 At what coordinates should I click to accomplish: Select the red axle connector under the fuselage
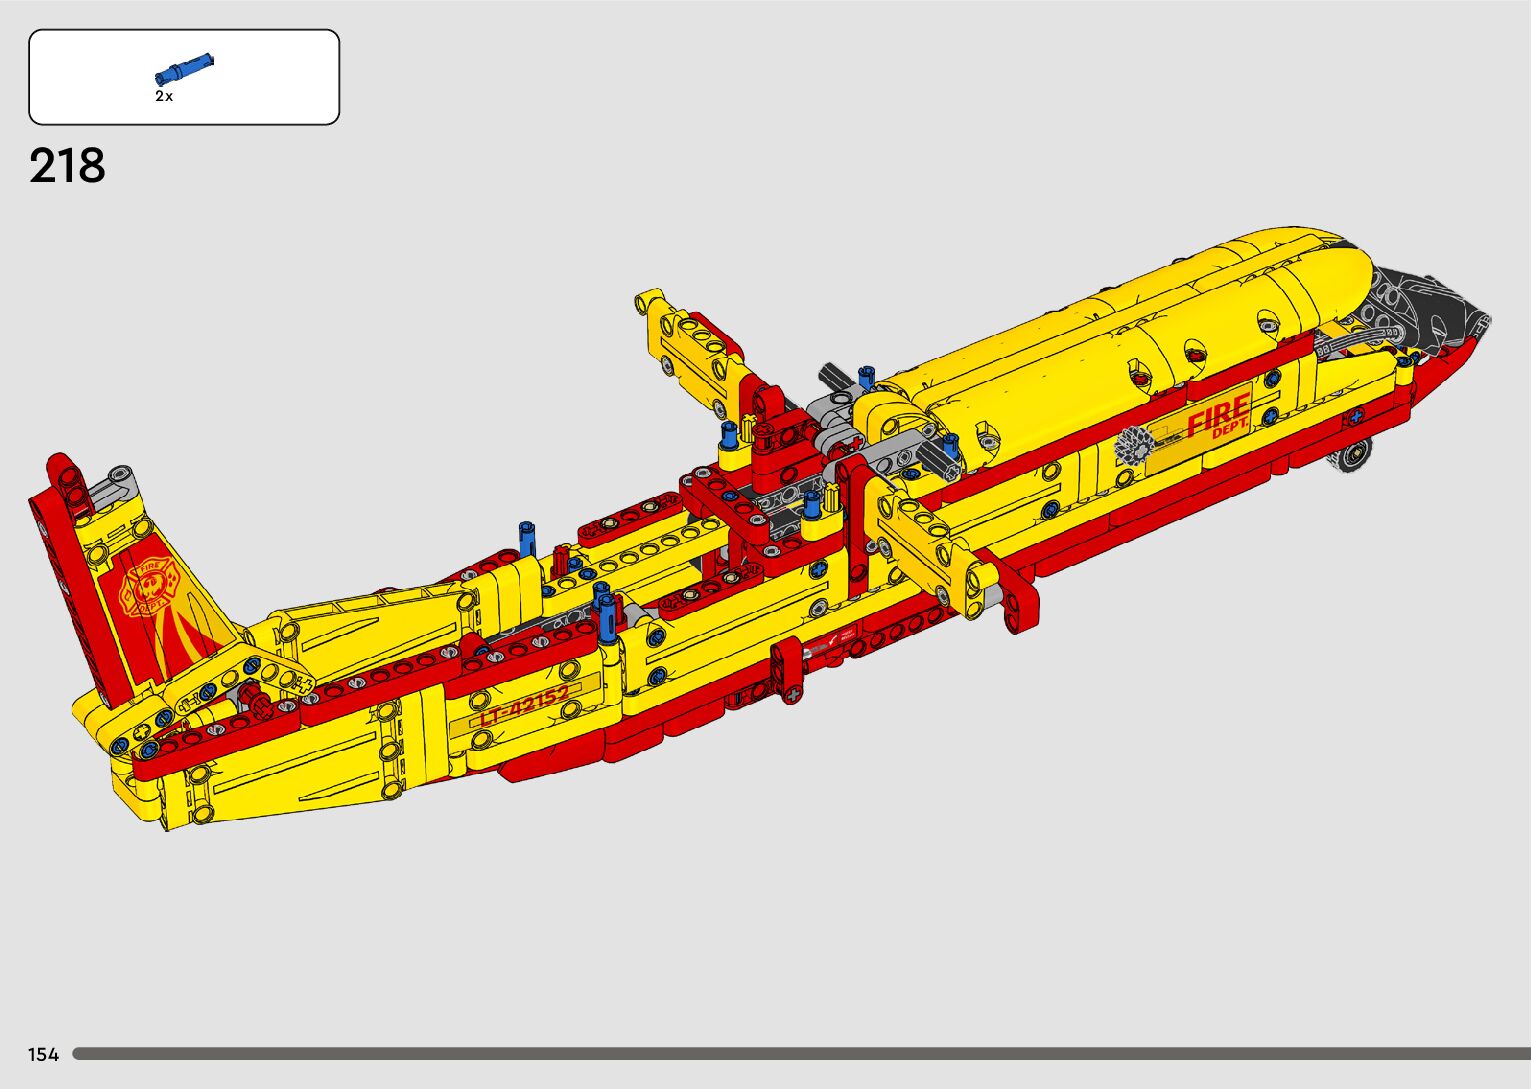787,671
